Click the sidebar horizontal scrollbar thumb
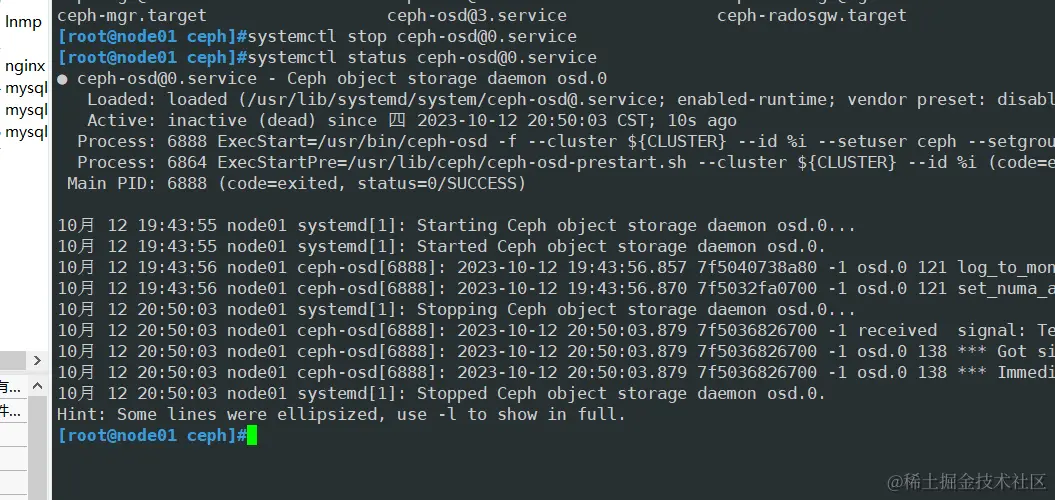 tap(14, 360)
